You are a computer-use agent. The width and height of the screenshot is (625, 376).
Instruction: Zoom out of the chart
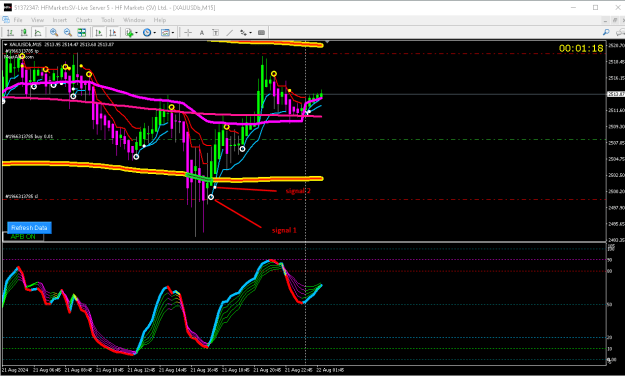pyautogui.click(x=68, y=33)
